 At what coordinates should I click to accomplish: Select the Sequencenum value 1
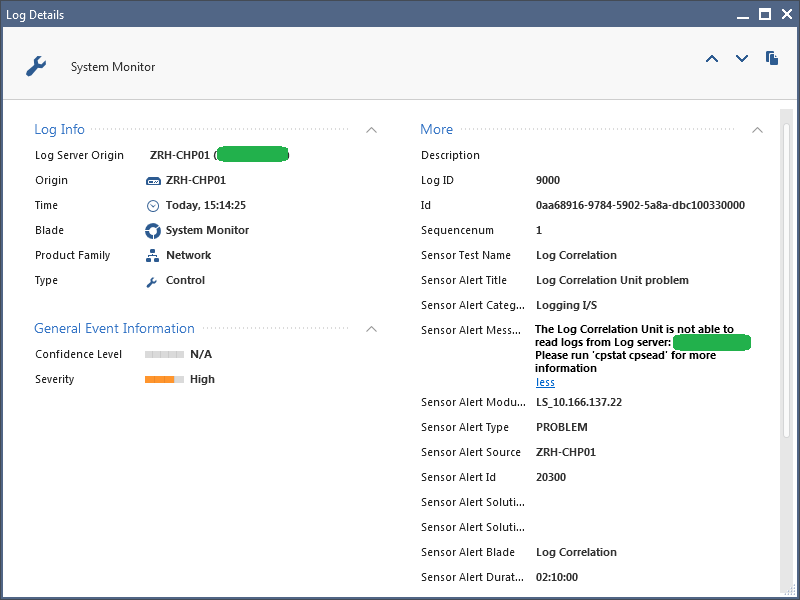click(539, 230)
